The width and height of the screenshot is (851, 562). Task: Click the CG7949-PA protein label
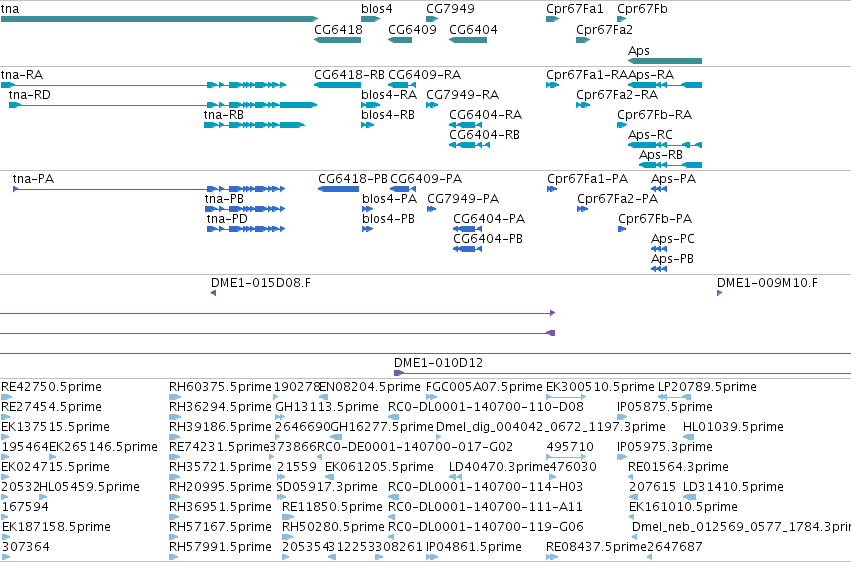(x=463, y=199)
